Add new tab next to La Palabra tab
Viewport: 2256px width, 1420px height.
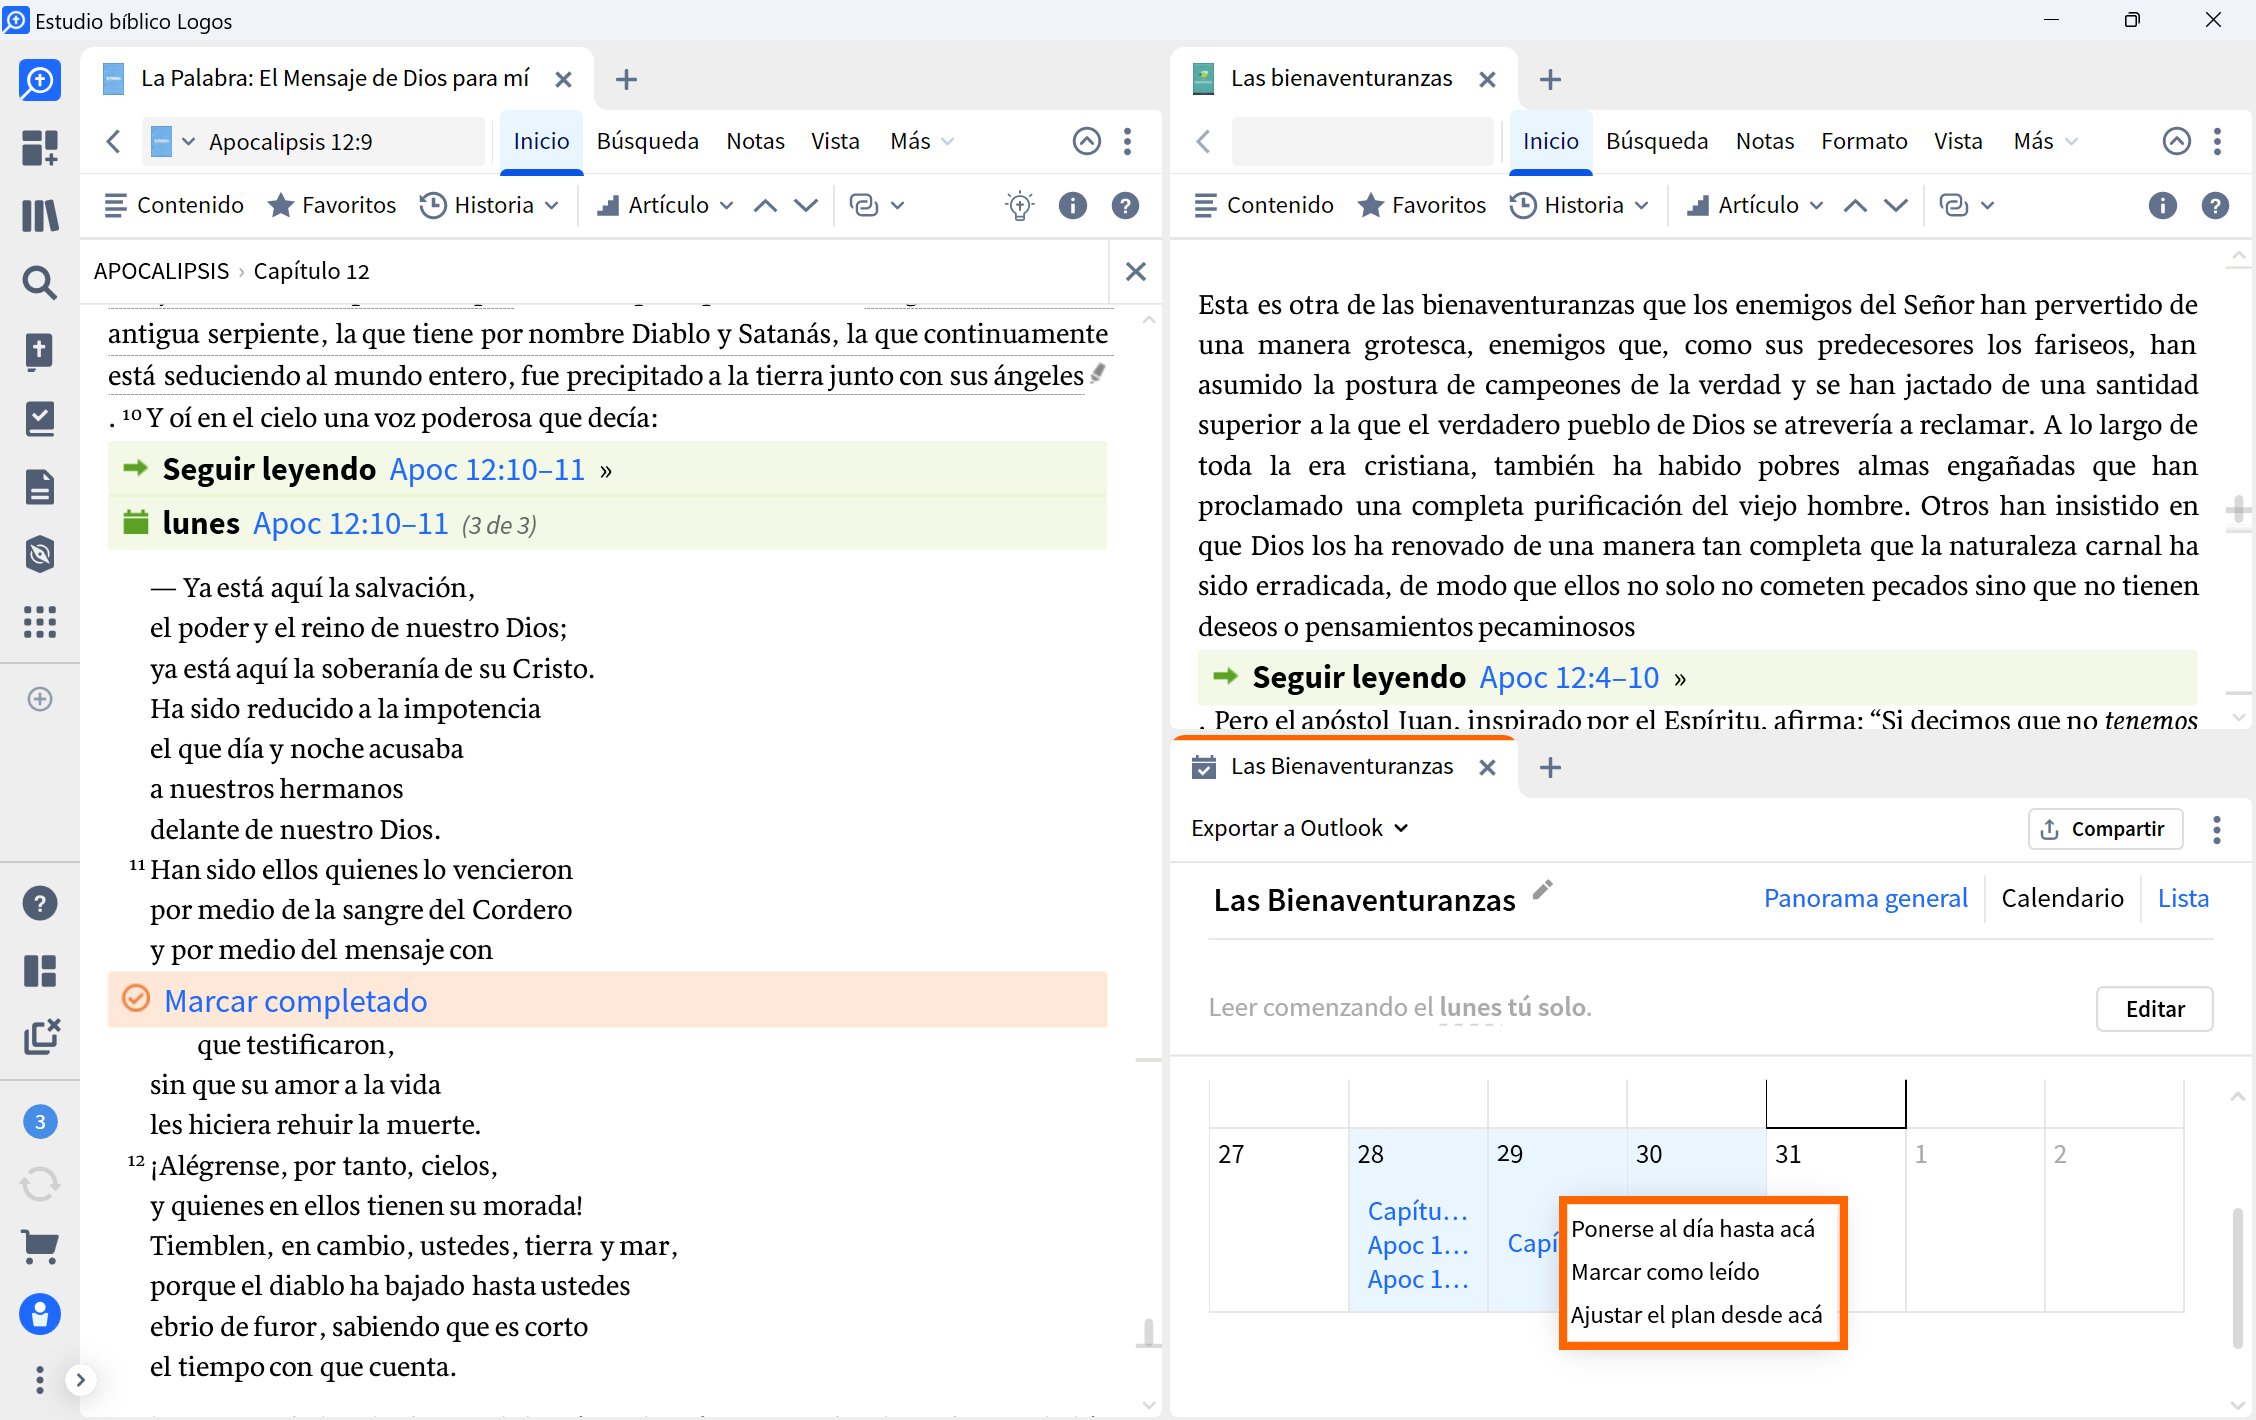tap(626, 79)
